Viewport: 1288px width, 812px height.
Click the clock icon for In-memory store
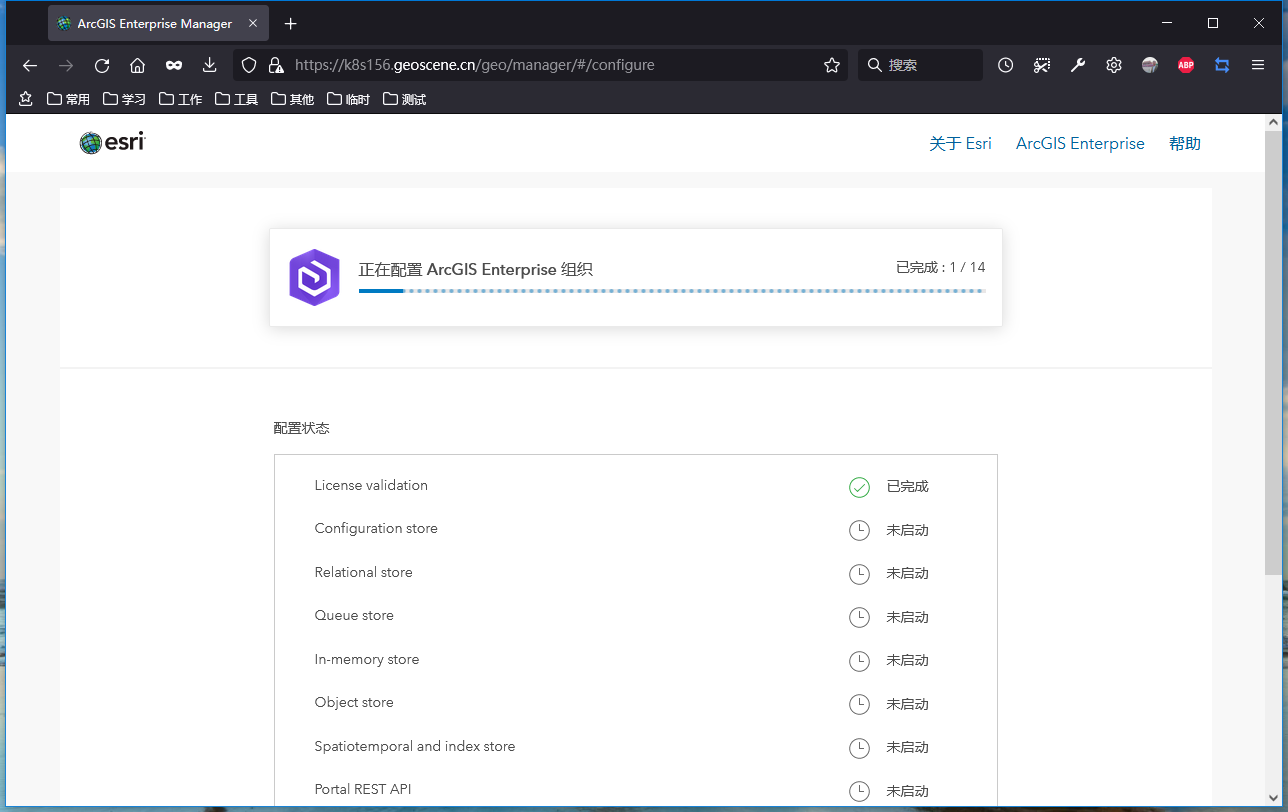859,661
